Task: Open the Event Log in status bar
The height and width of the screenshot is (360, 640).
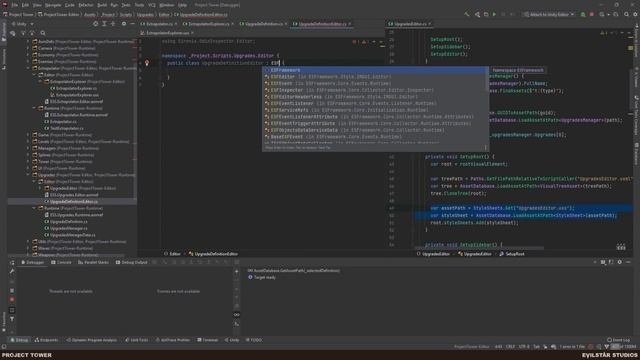Action: point(618,340)
